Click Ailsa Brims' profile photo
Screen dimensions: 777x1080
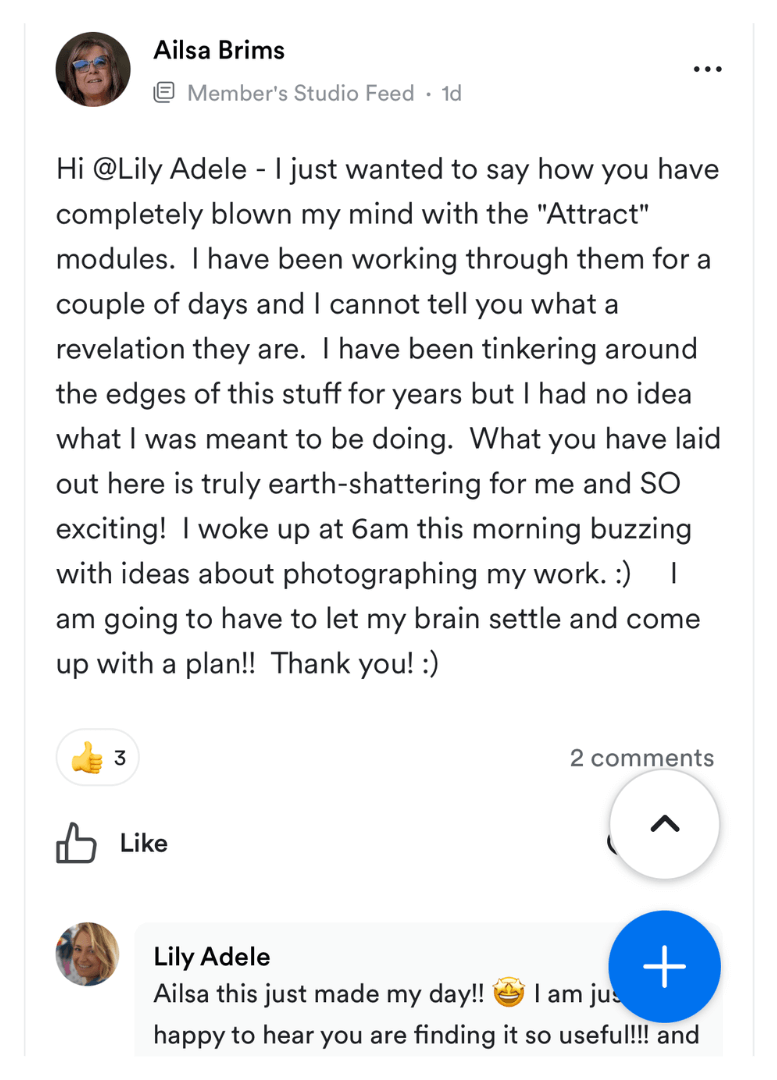pyautogui.click(x=93, y=69)
